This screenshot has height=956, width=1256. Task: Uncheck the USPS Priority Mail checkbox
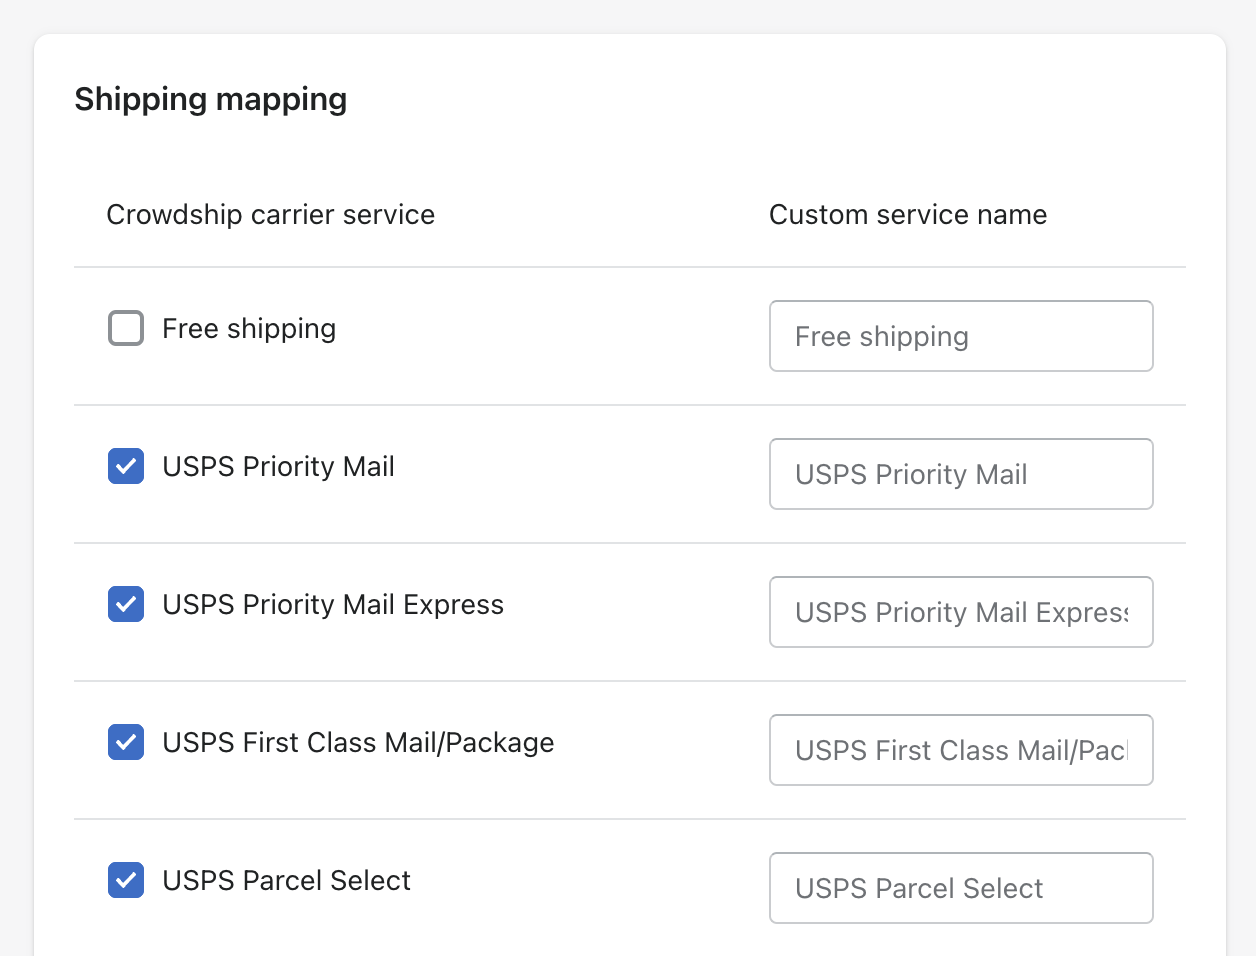126,466
